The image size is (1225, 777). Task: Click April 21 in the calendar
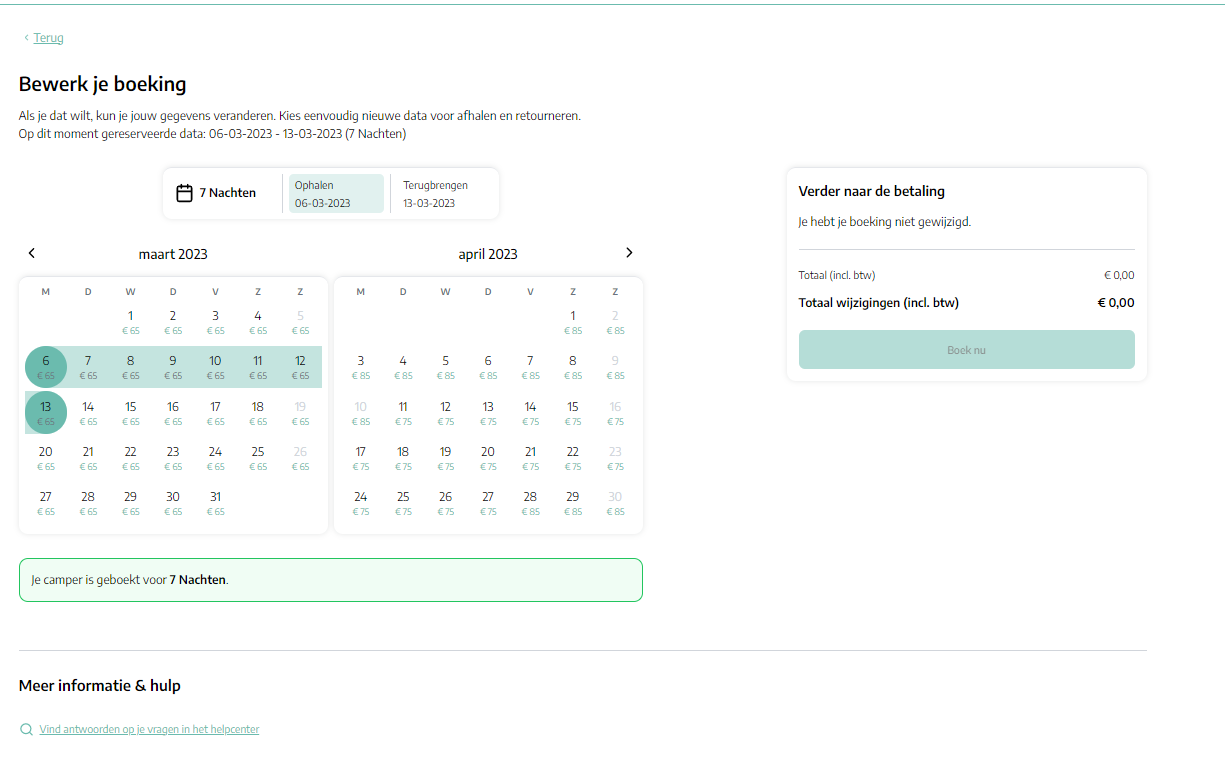(x=531, y=458)
